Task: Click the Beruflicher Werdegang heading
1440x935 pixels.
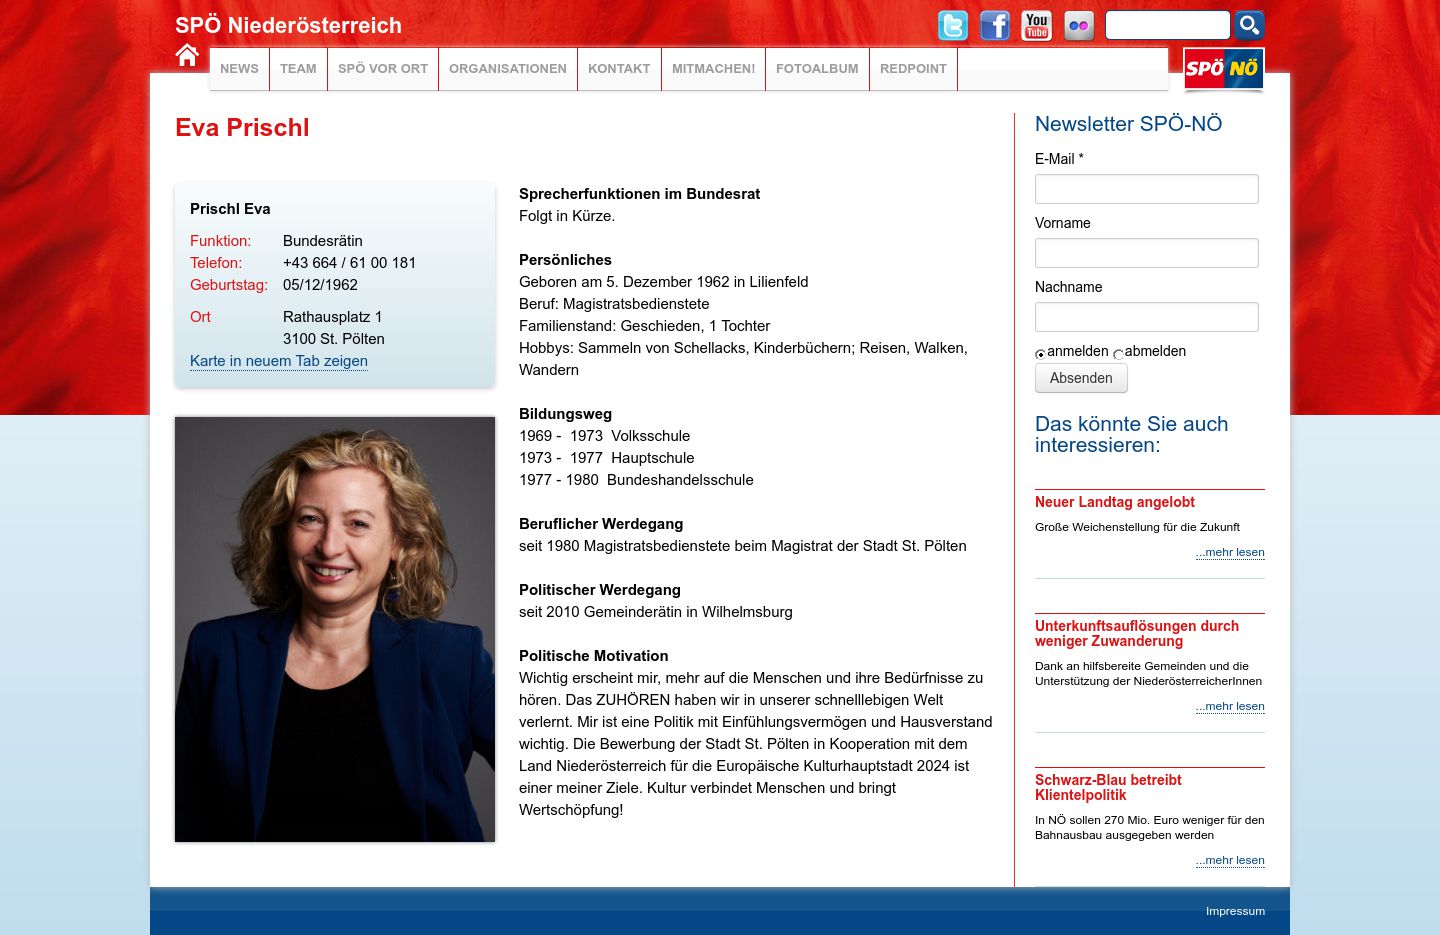Action: click(601, 524)
